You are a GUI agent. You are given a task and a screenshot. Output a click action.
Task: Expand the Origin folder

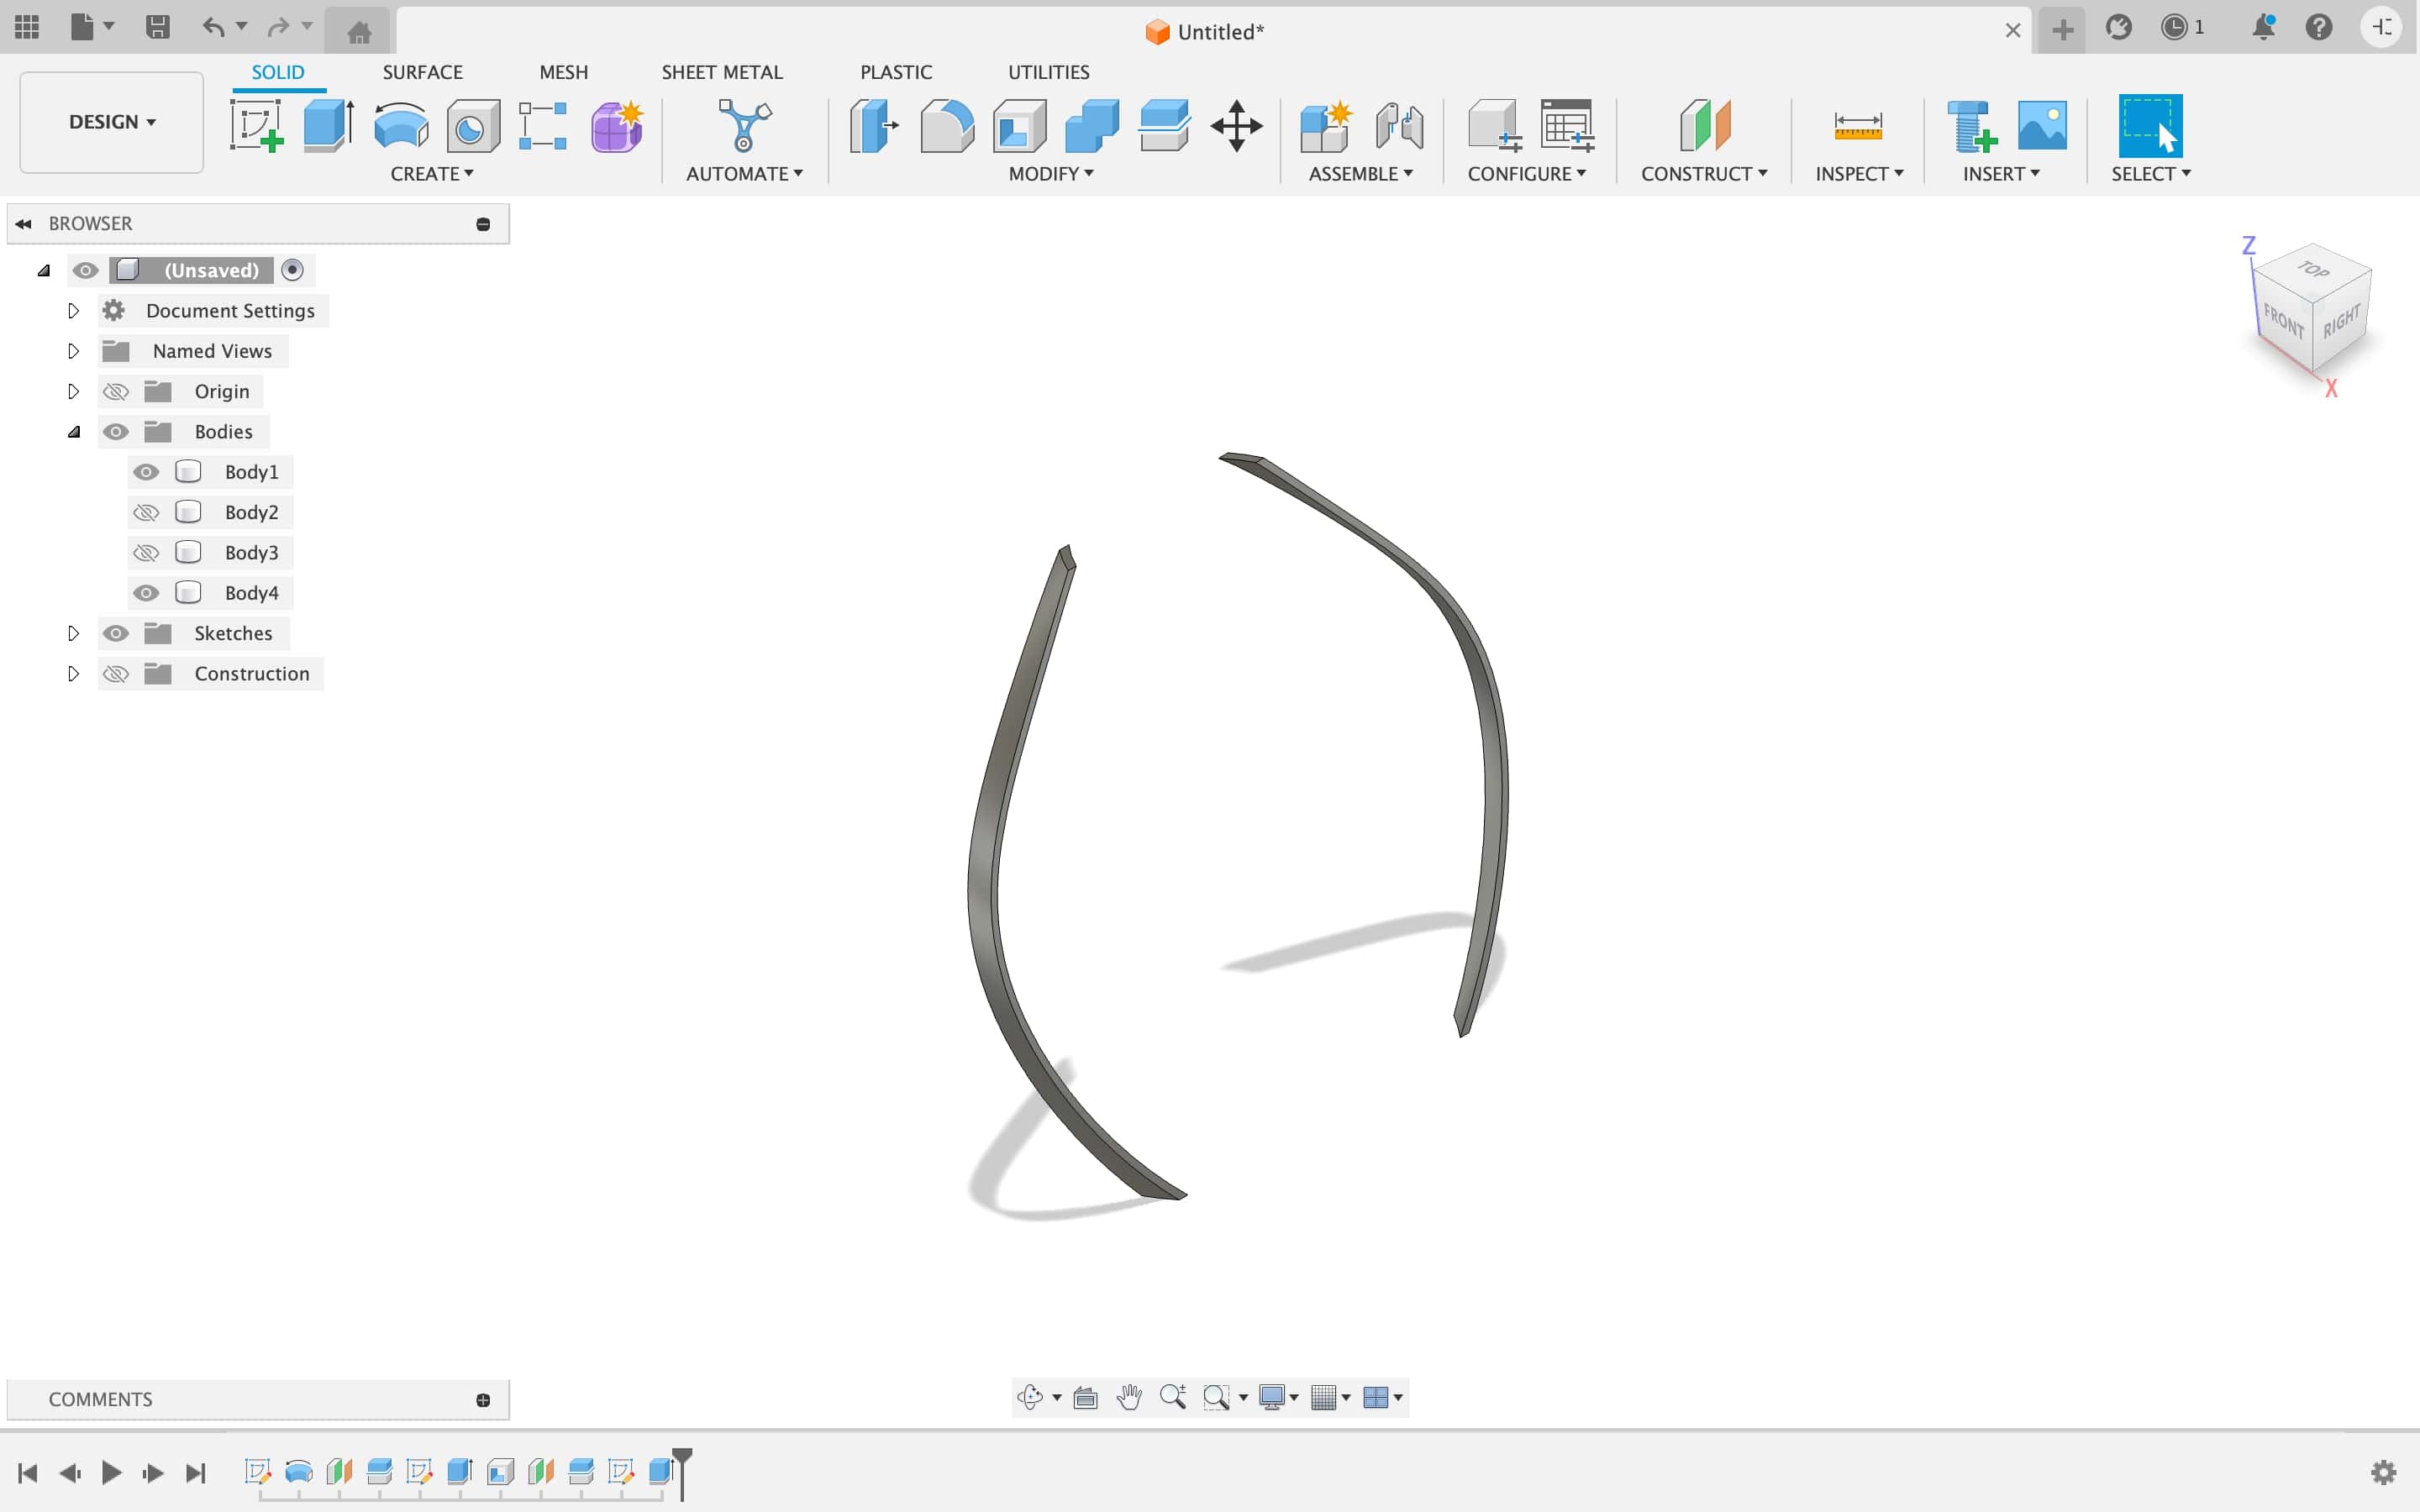tap(73, 391)
